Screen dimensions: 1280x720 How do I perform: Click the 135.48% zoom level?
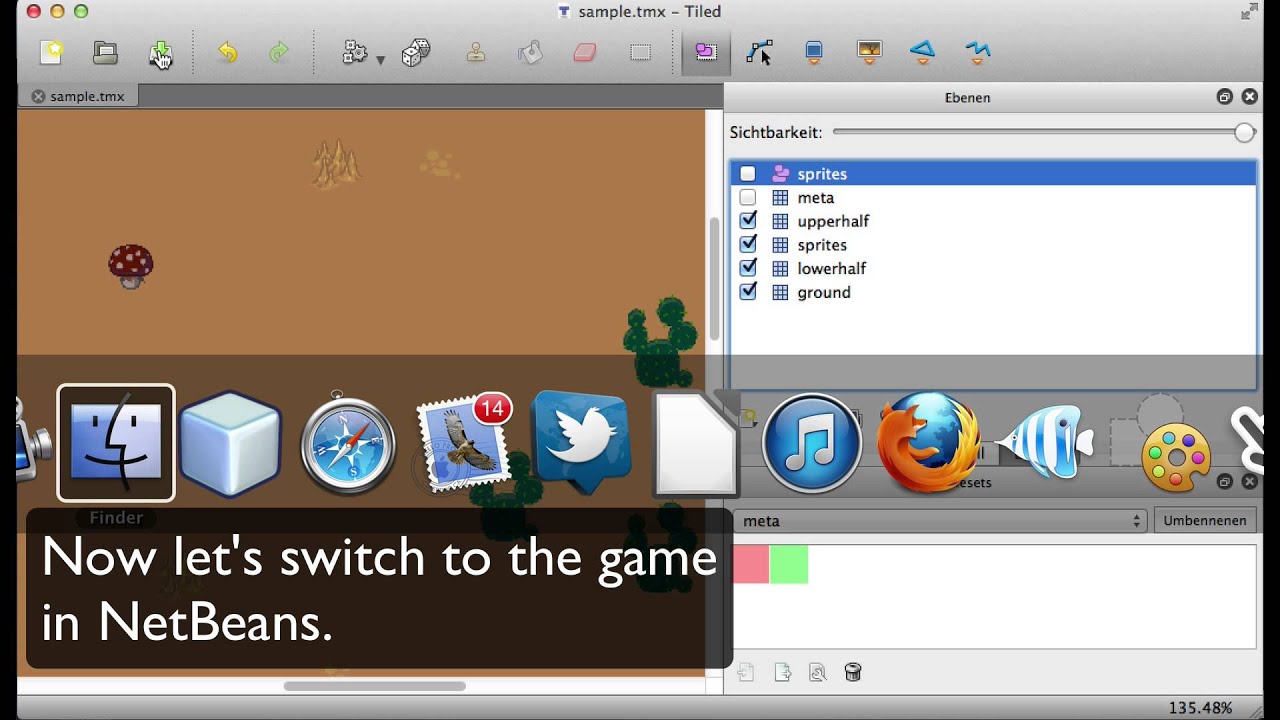pyautogui.click(x=1200, y=708)
